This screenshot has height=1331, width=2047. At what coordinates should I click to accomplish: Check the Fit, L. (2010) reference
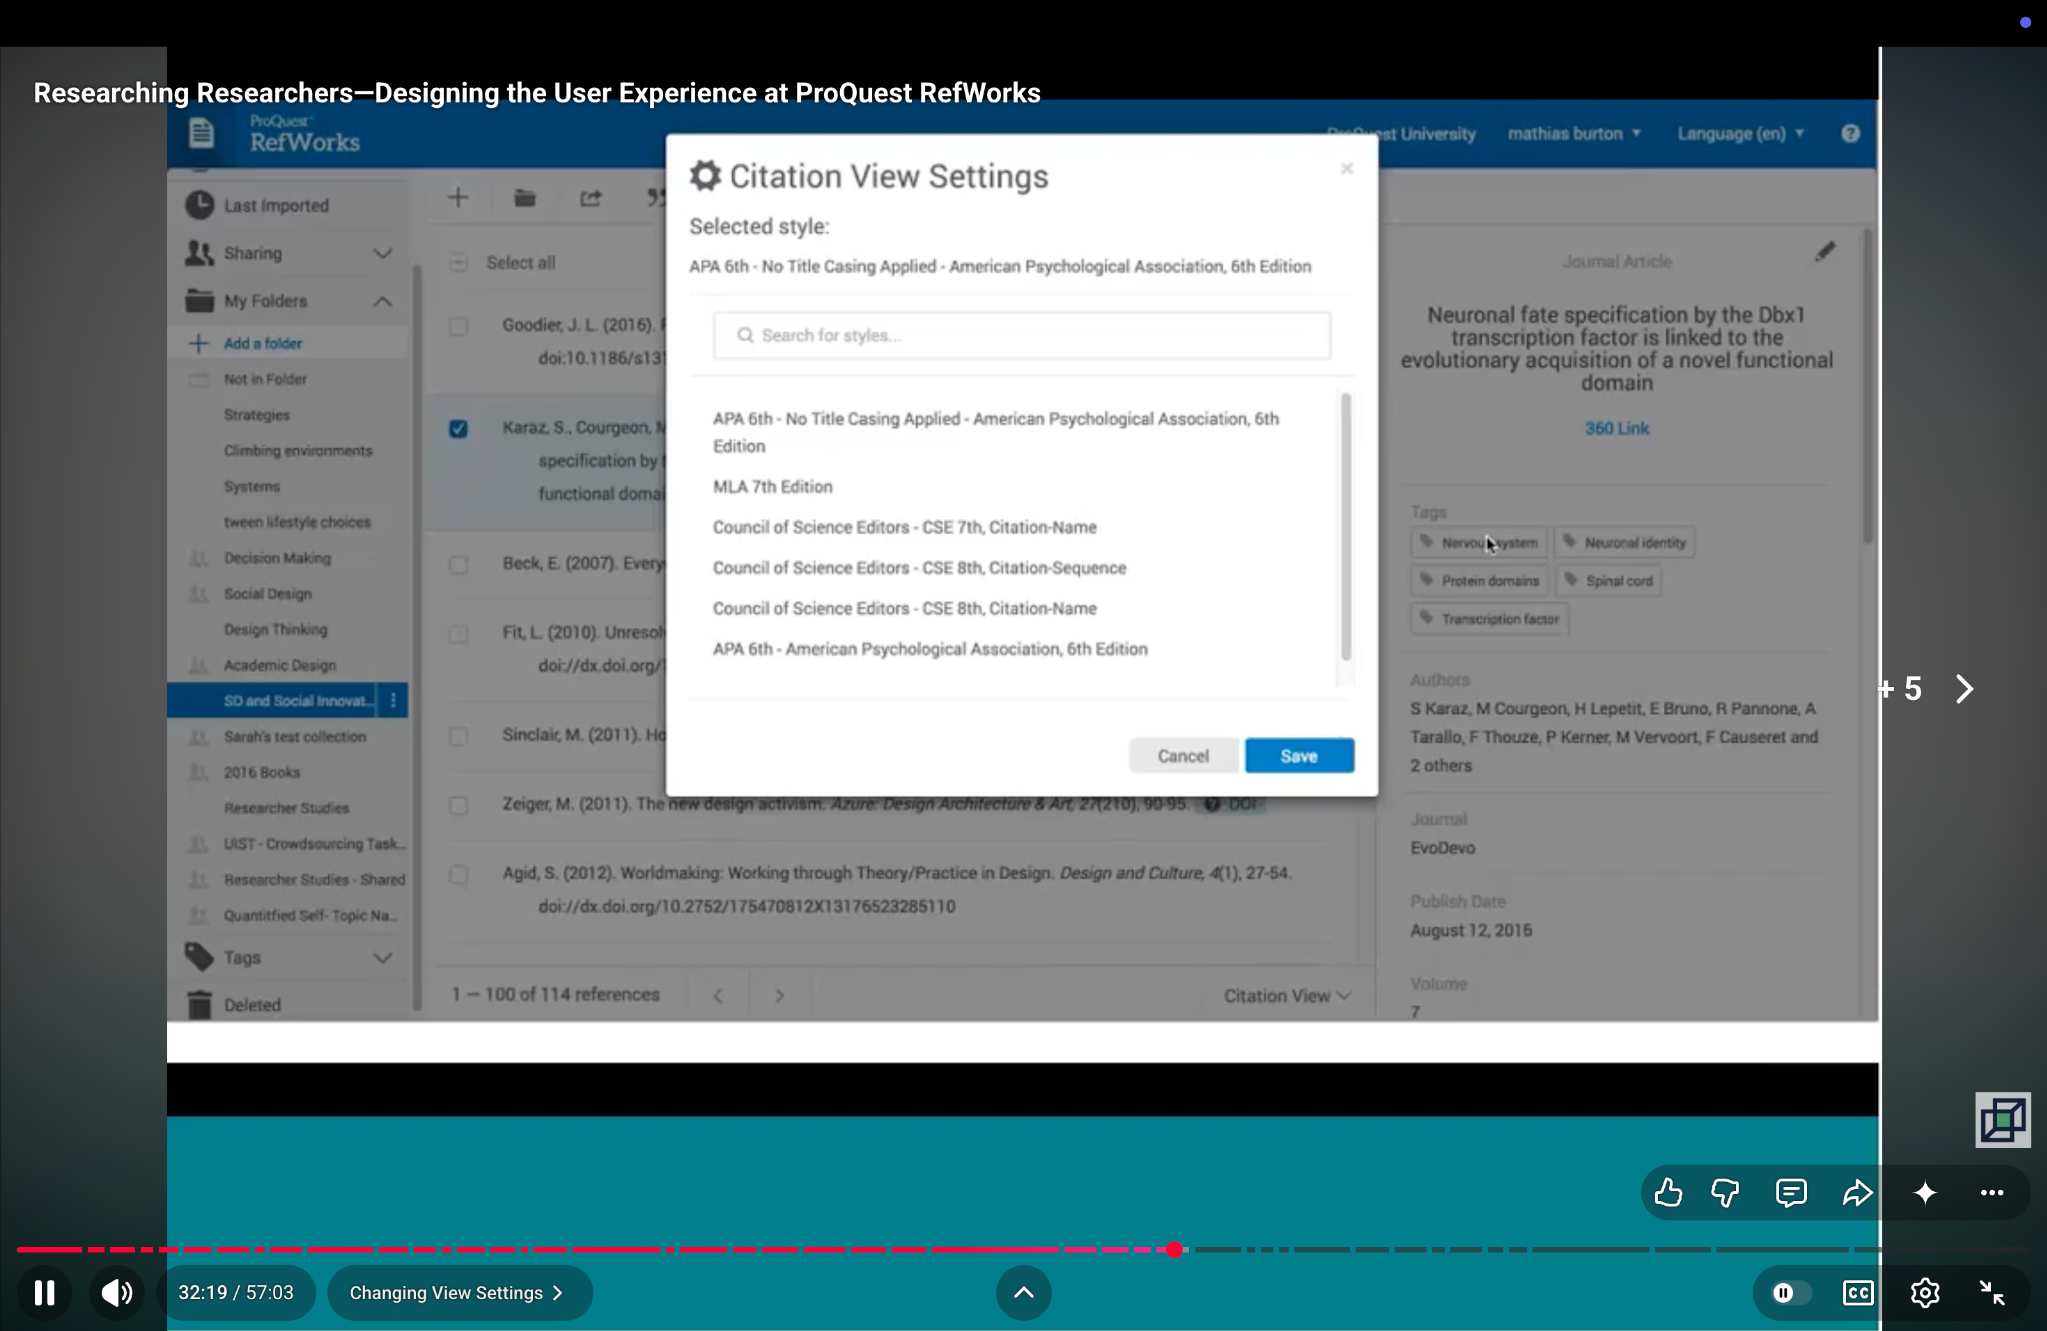click(458, 633)
